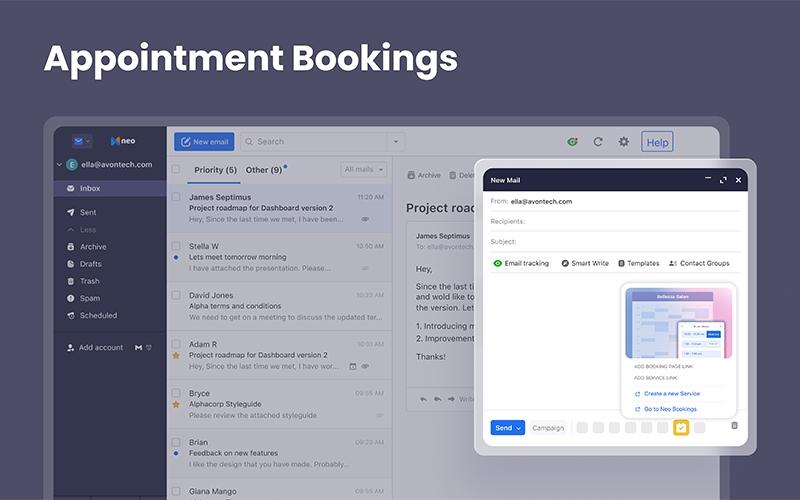The width and height of the screenshot is (800, 500).
Task: Open settings gear icon
Action: 623,142
